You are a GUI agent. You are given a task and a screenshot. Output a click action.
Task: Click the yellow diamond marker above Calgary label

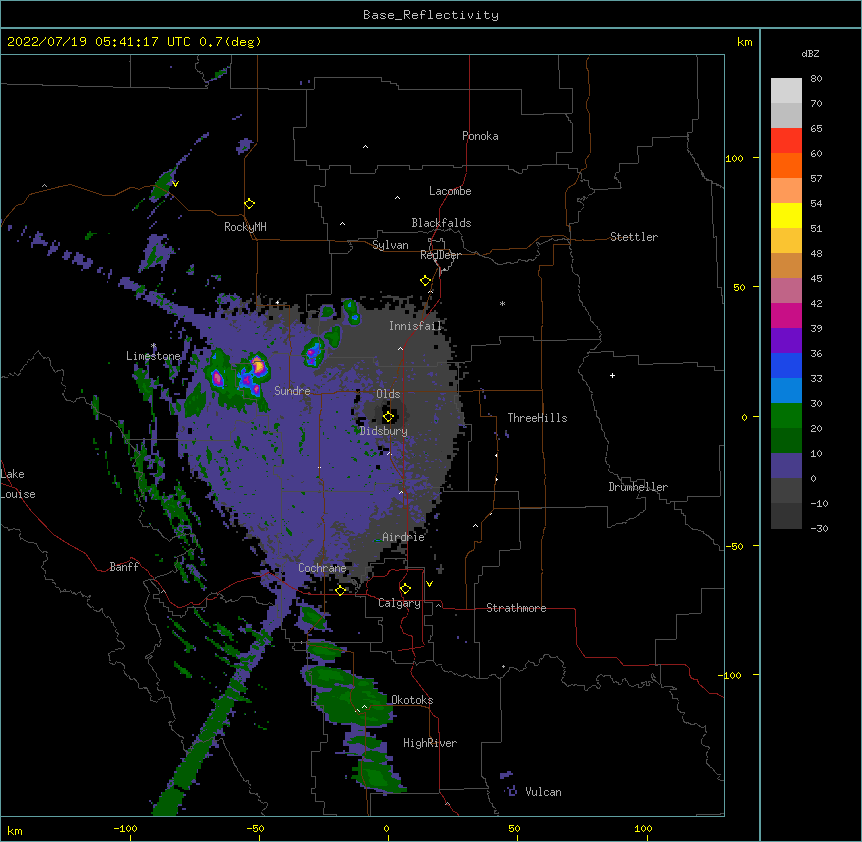(405, 589)
